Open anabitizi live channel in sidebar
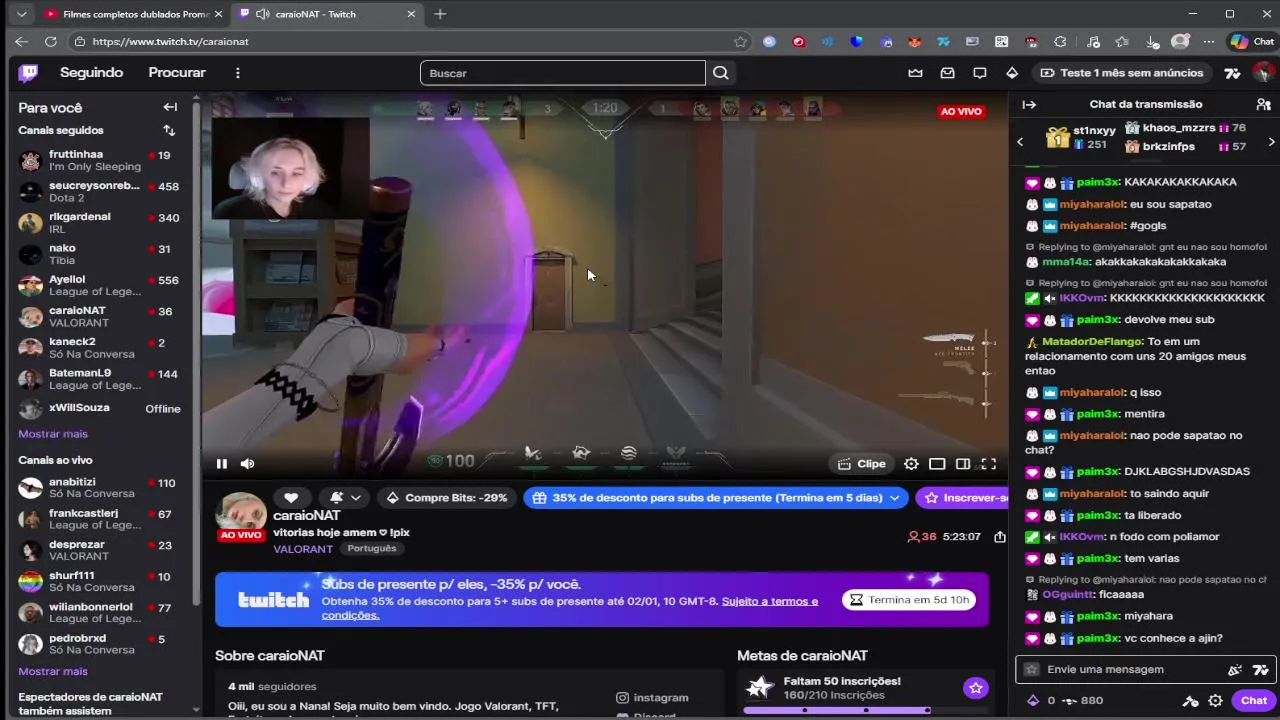Viewport: 1280px width, 720px height. point(100,488)
